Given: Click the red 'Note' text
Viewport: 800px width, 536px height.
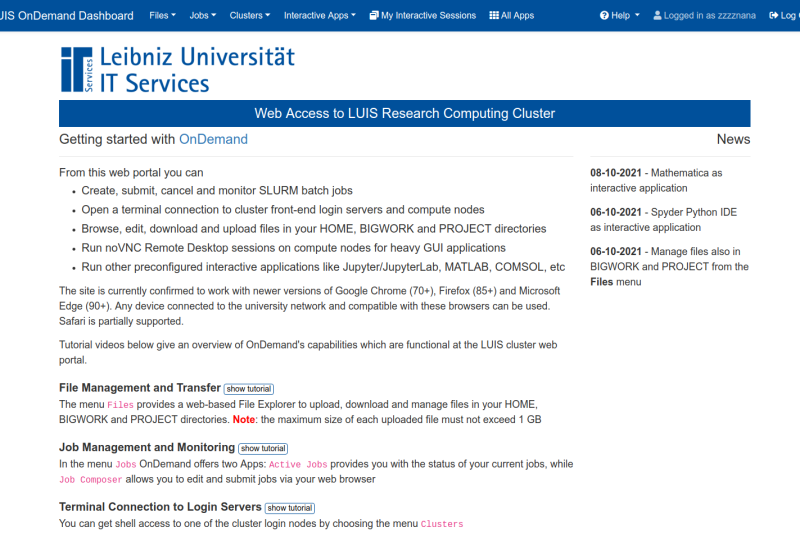Looking at the screenshot, I should 244,419.
